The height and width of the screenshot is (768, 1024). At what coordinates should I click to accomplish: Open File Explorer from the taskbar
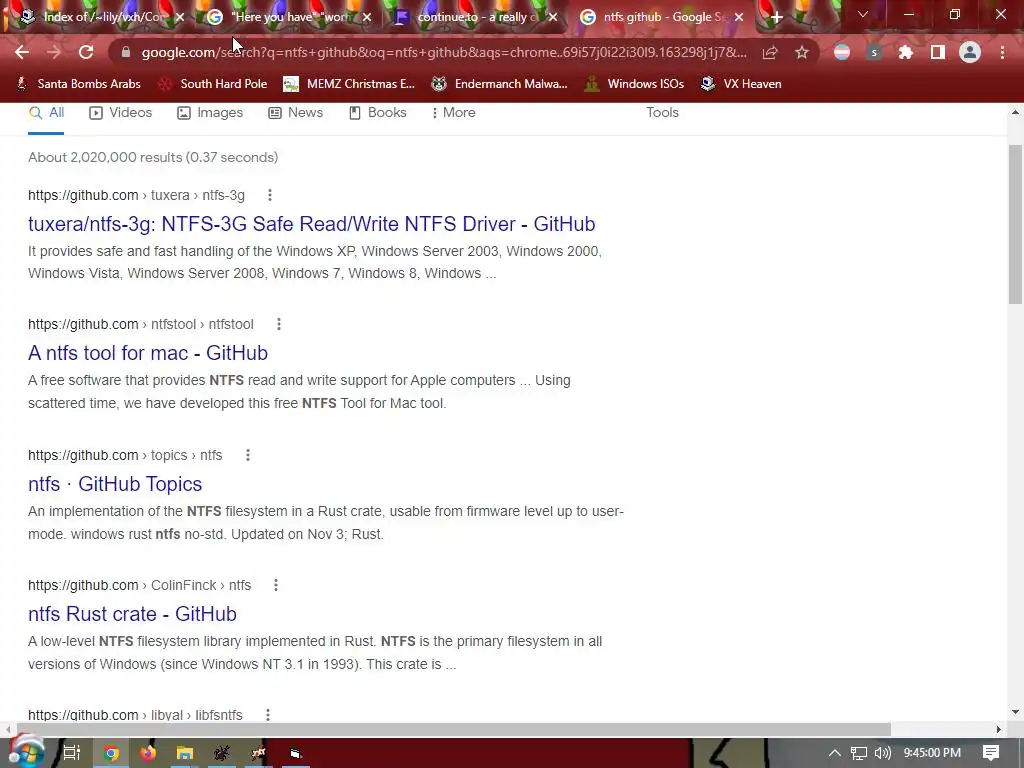[x=185, y=753]
